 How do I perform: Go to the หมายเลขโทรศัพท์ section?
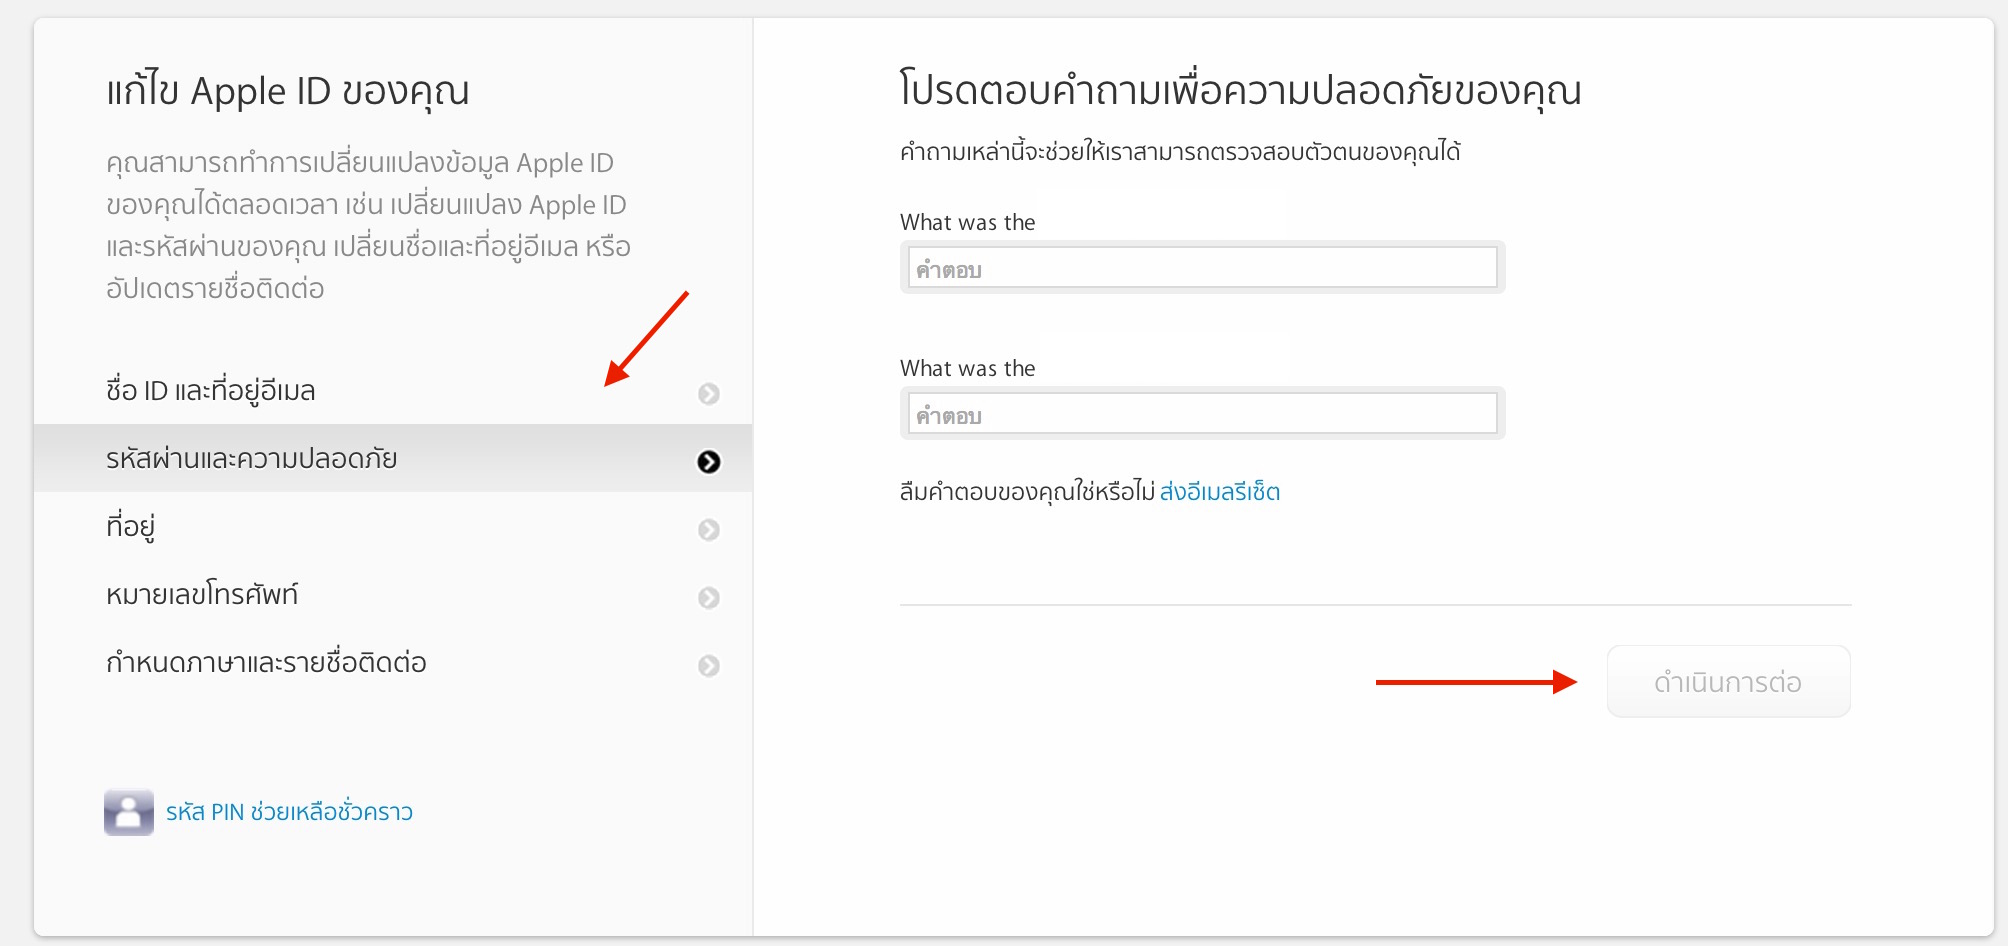pyautogui.click(x=202, y=595)
